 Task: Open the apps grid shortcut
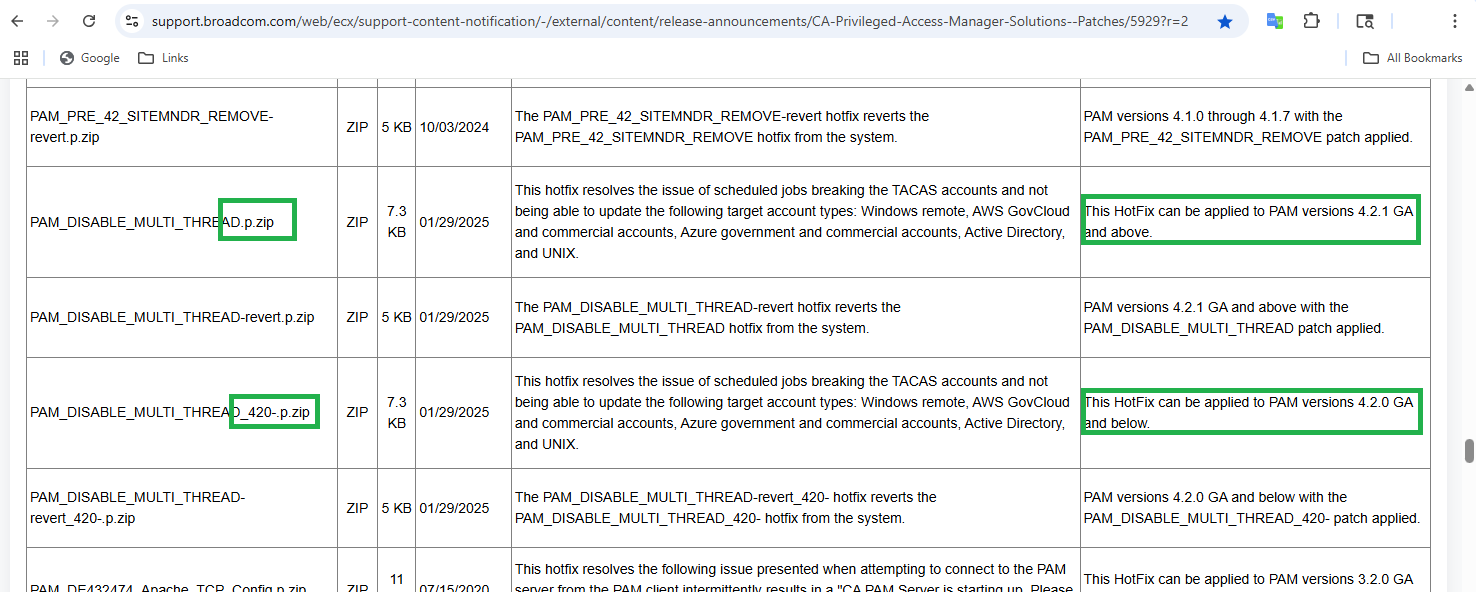pyautogui.click(x=21, y=58)
